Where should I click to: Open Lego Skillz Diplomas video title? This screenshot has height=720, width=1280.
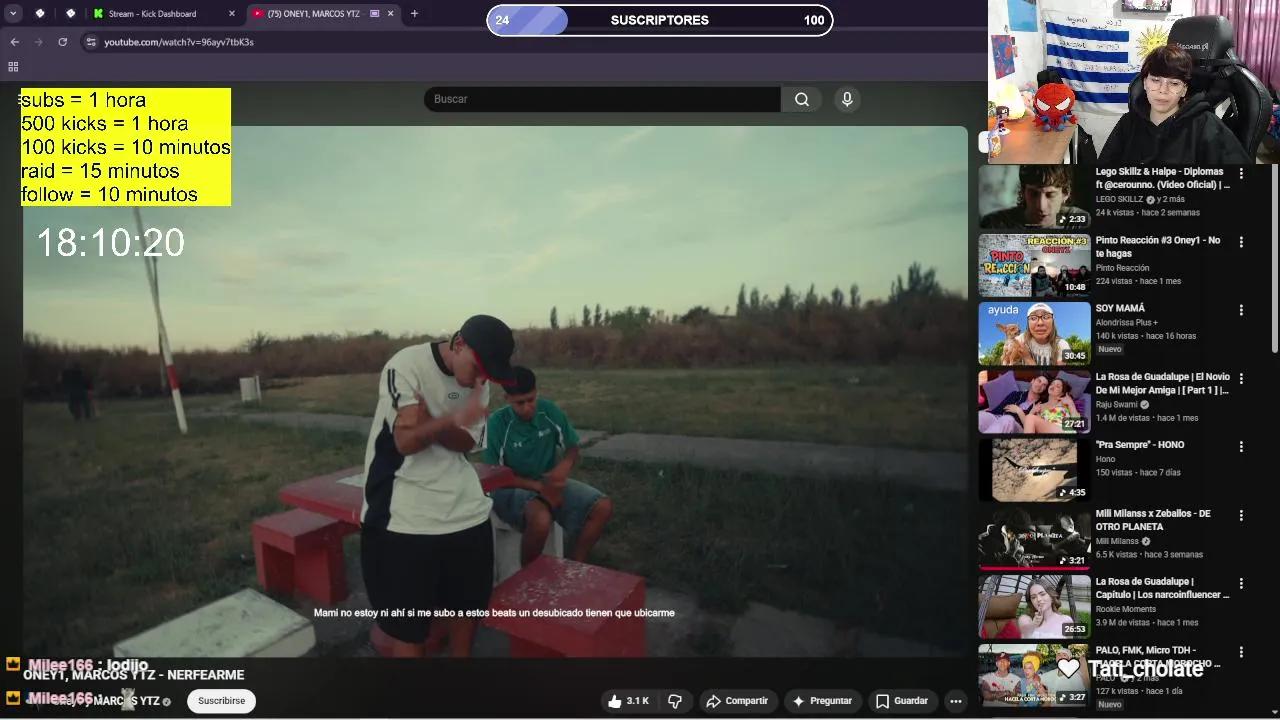point(1162,178)
